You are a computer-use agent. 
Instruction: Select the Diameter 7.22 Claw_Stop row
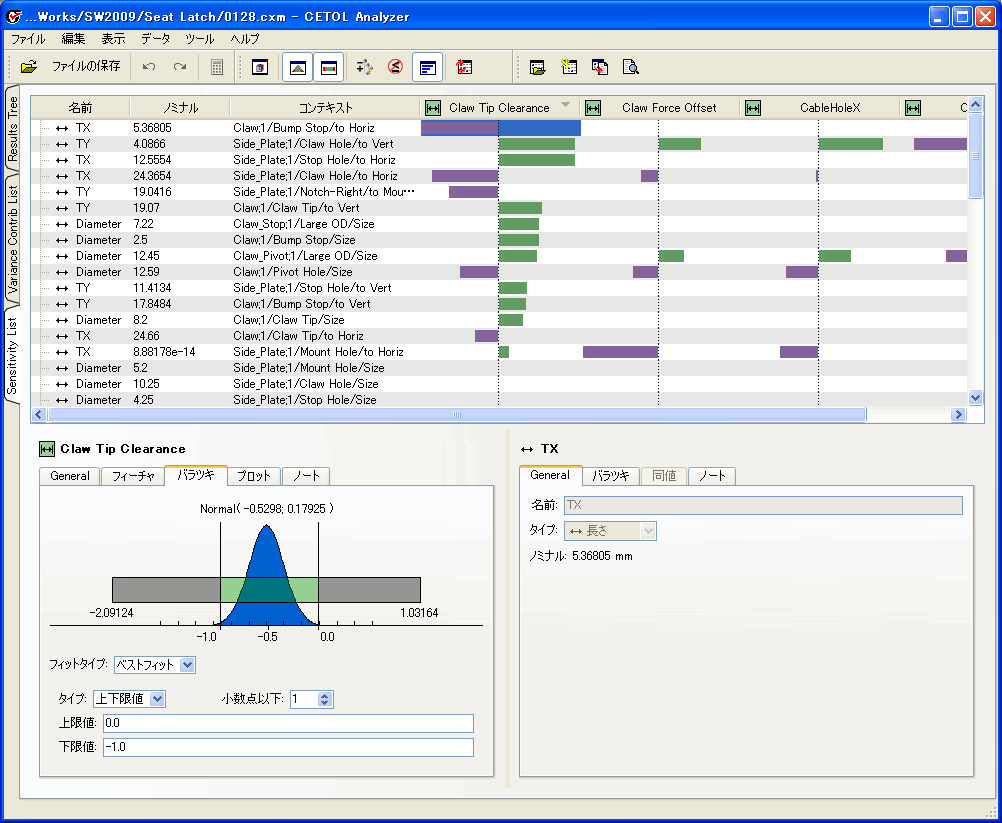498,224
